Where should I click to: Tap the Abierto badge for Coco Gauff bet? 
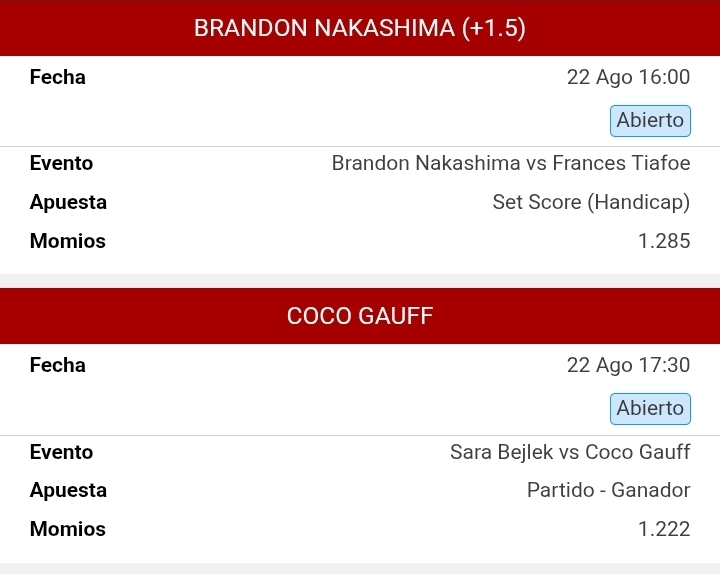click(650, 409)
